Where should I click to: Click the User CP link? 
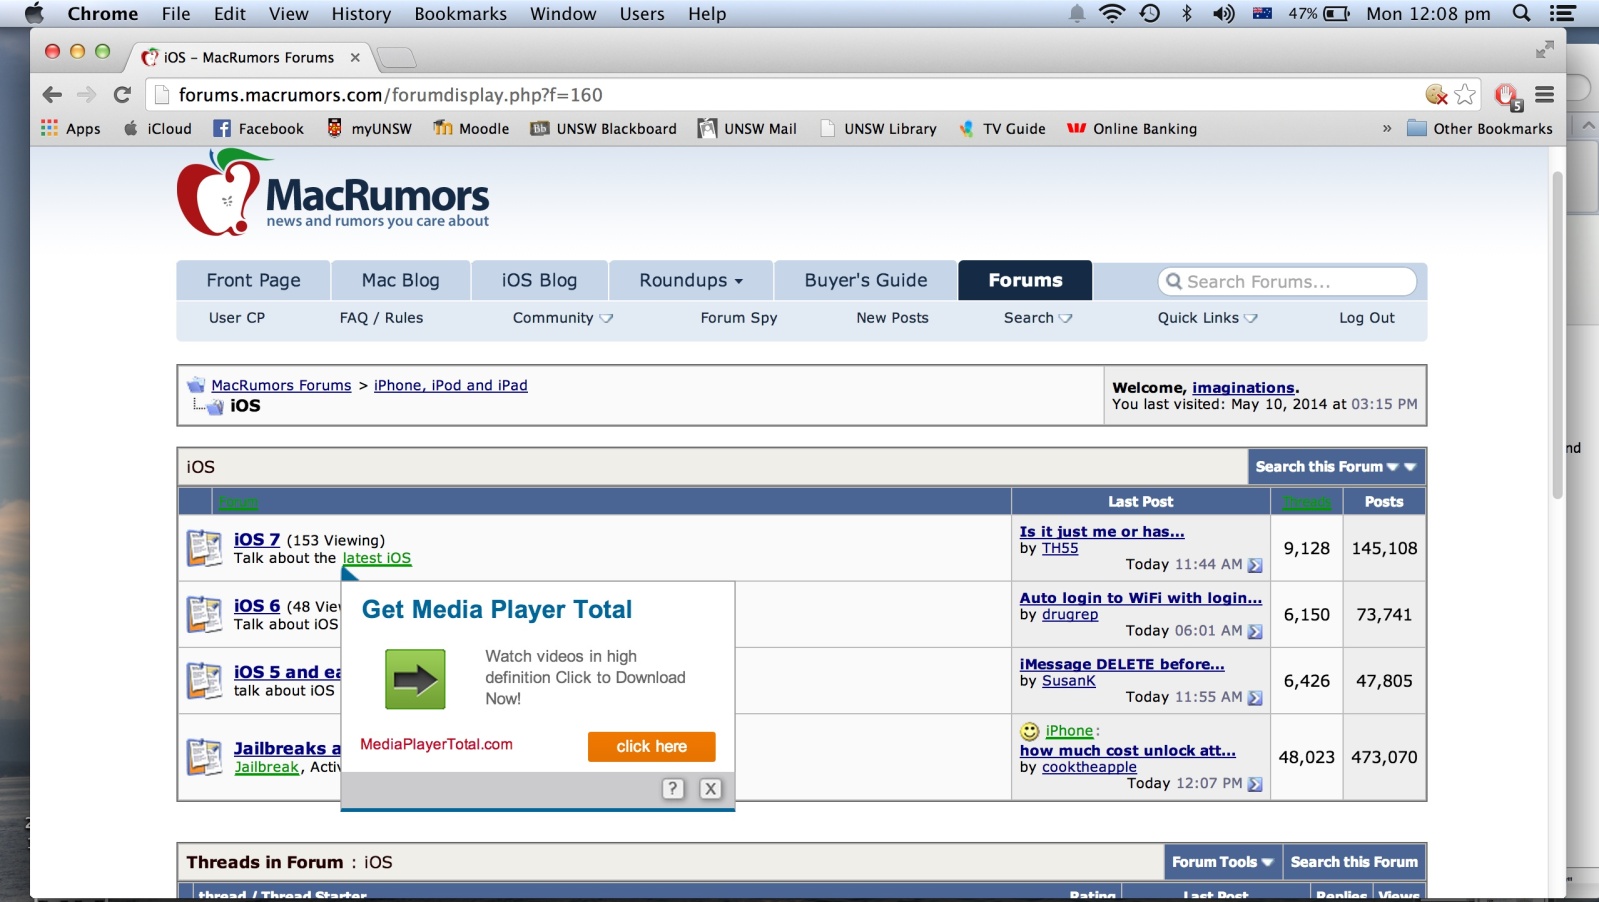coord(237,318)
